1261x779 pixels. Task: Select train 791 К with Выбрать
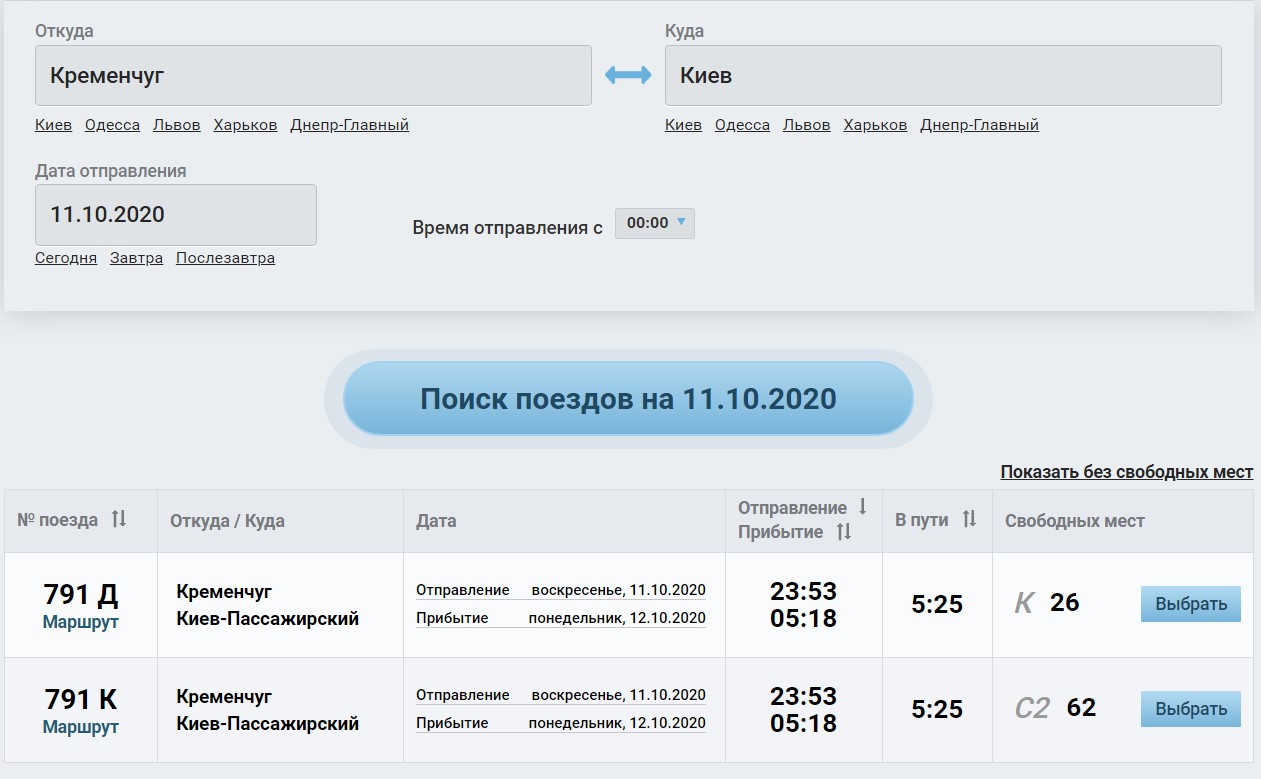coord(1190,709)
